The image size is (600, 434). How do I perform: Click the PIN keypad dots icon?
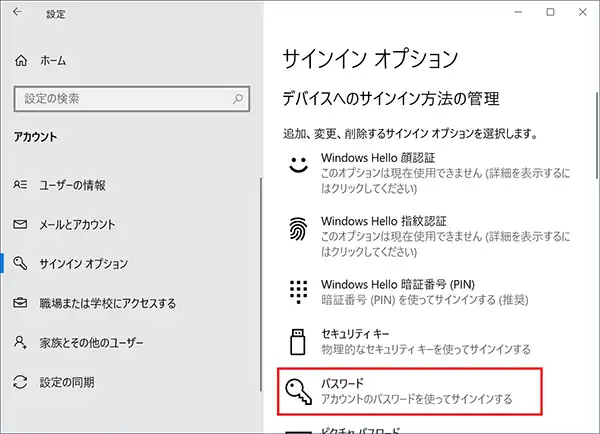click(x=298, y=292)
